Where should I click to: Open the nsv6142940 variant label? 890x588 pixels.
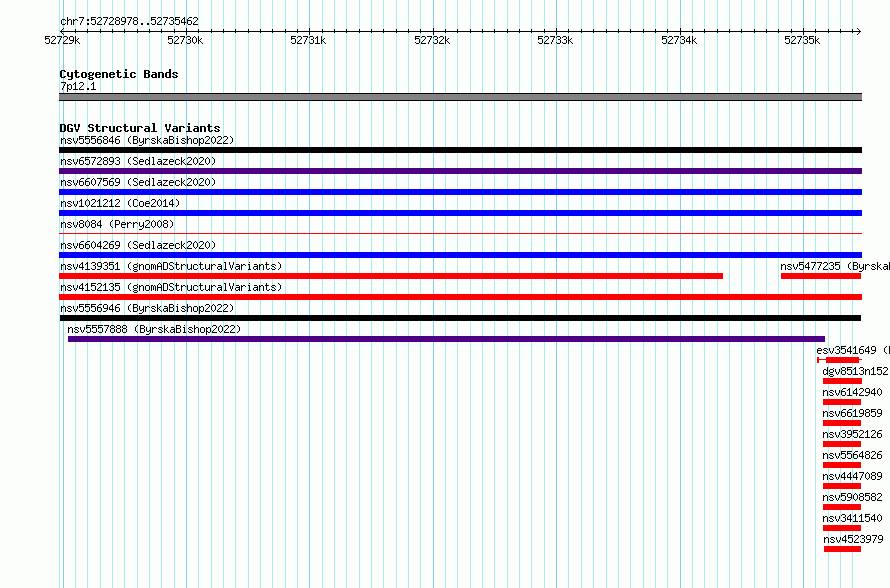coord(853,392)
